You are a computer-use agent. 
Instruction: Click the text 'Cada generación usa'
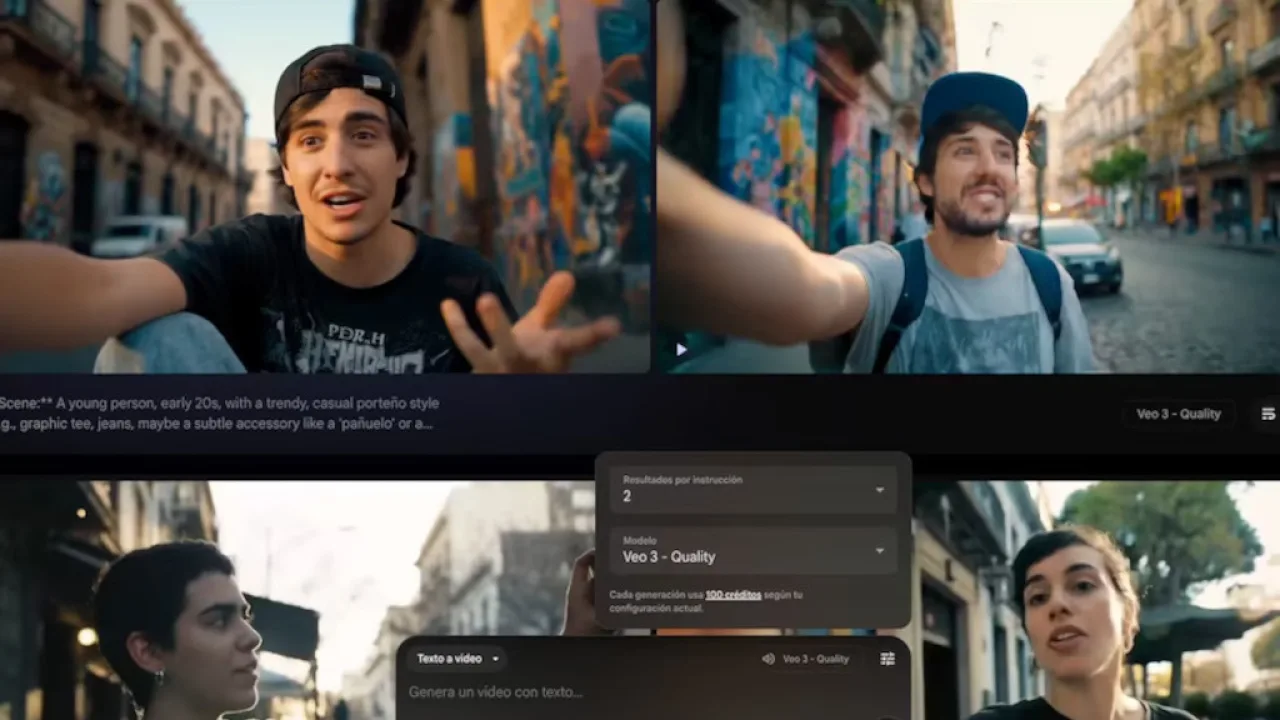pyautogui.click(x=656, y=595)
